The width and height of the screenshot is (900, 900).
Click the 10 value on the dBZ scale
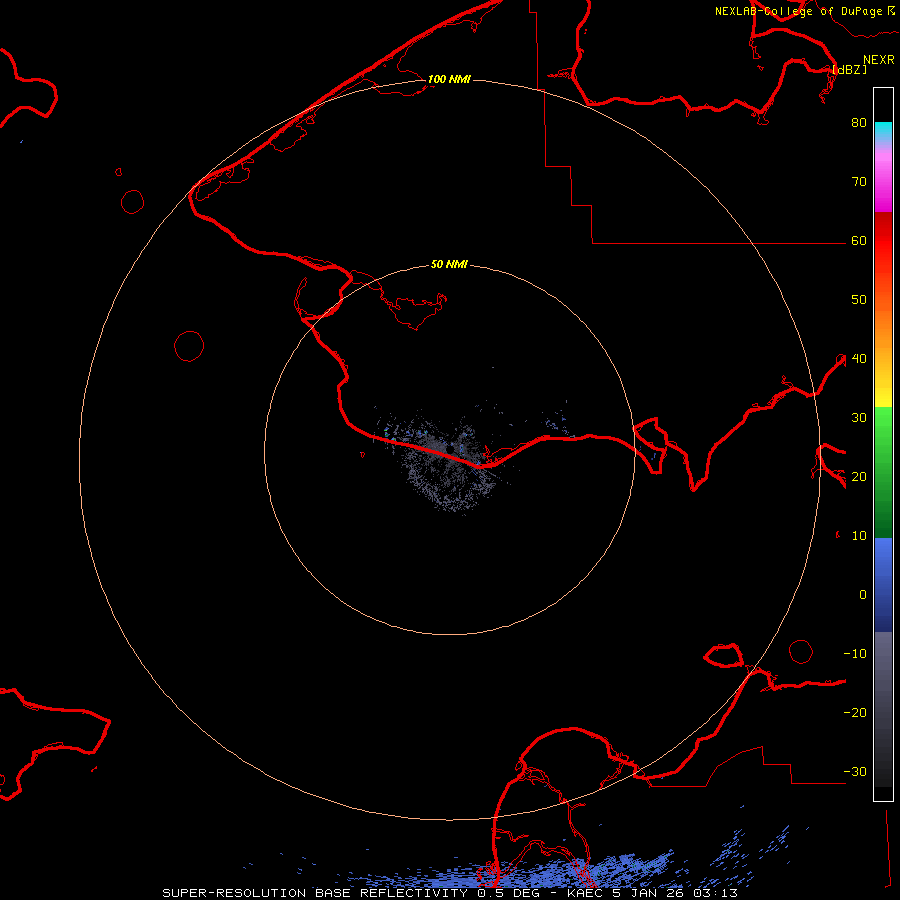click(x=859, y=536)
